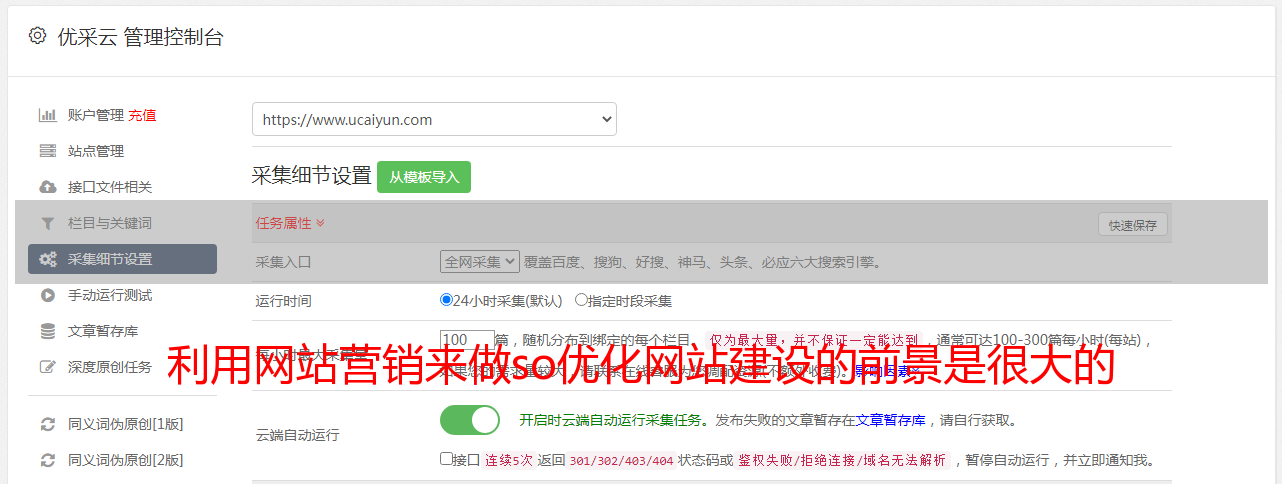This screenshot has width=1282, height=484.
Task: Click the hourly max collection number field
Action: 467,340
